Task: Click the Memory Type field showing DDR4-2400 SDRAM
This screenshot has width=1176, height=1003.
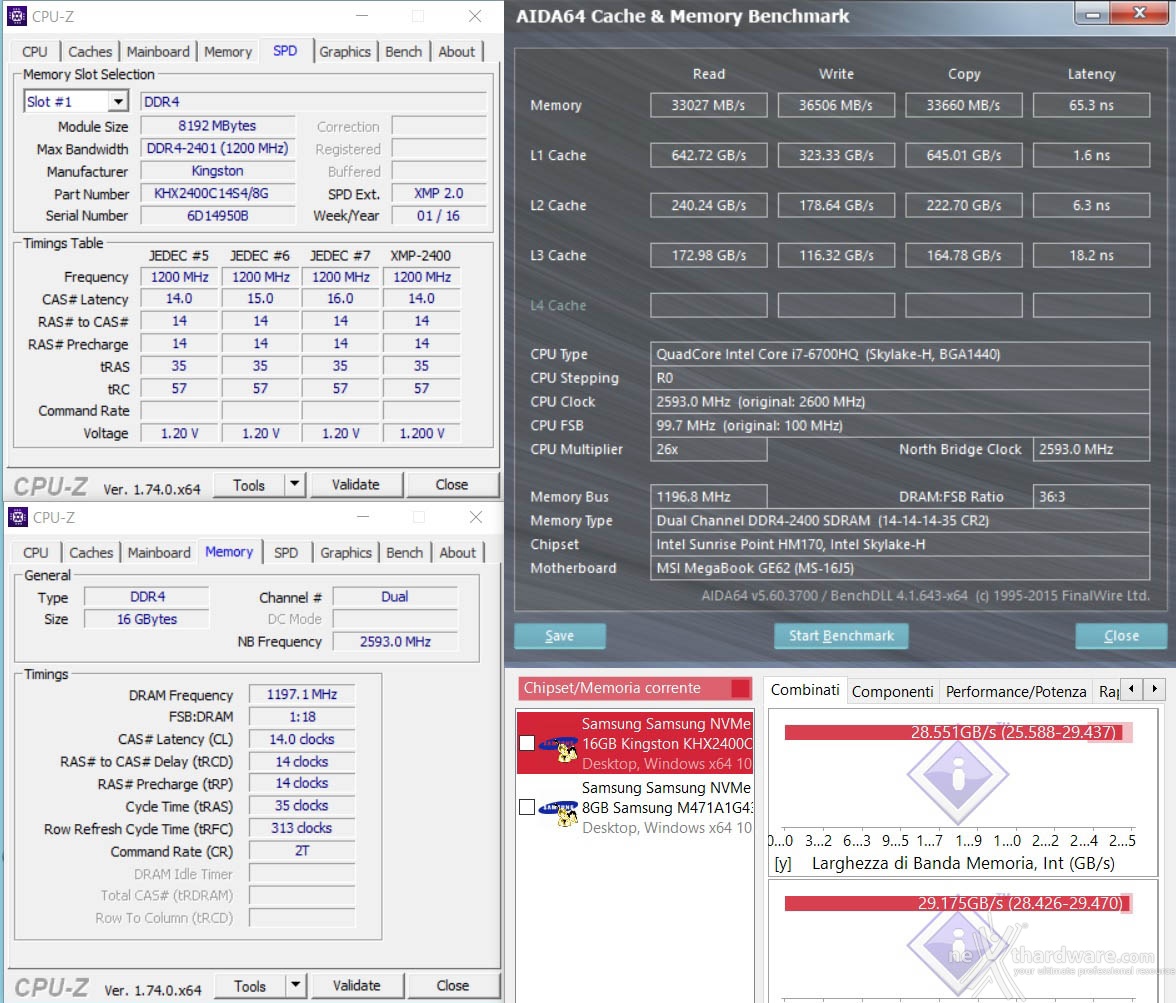Action: click(x=900, y=521)
